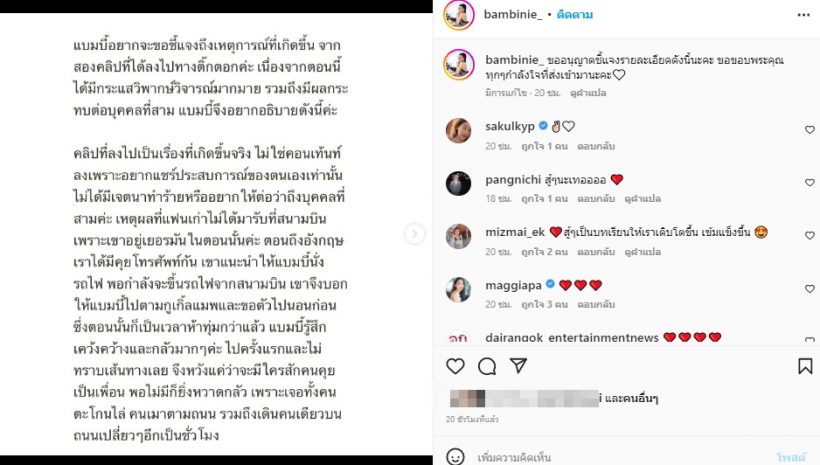This screenshot has width=820, height=465.
Task: Like maggiapa's comment heart
Action: point(810,289)
